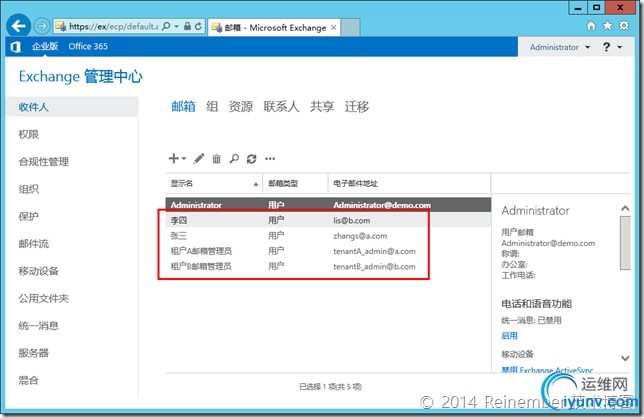
Task: Click the add new mailbox plus icon
Action: tap(174, 158)
